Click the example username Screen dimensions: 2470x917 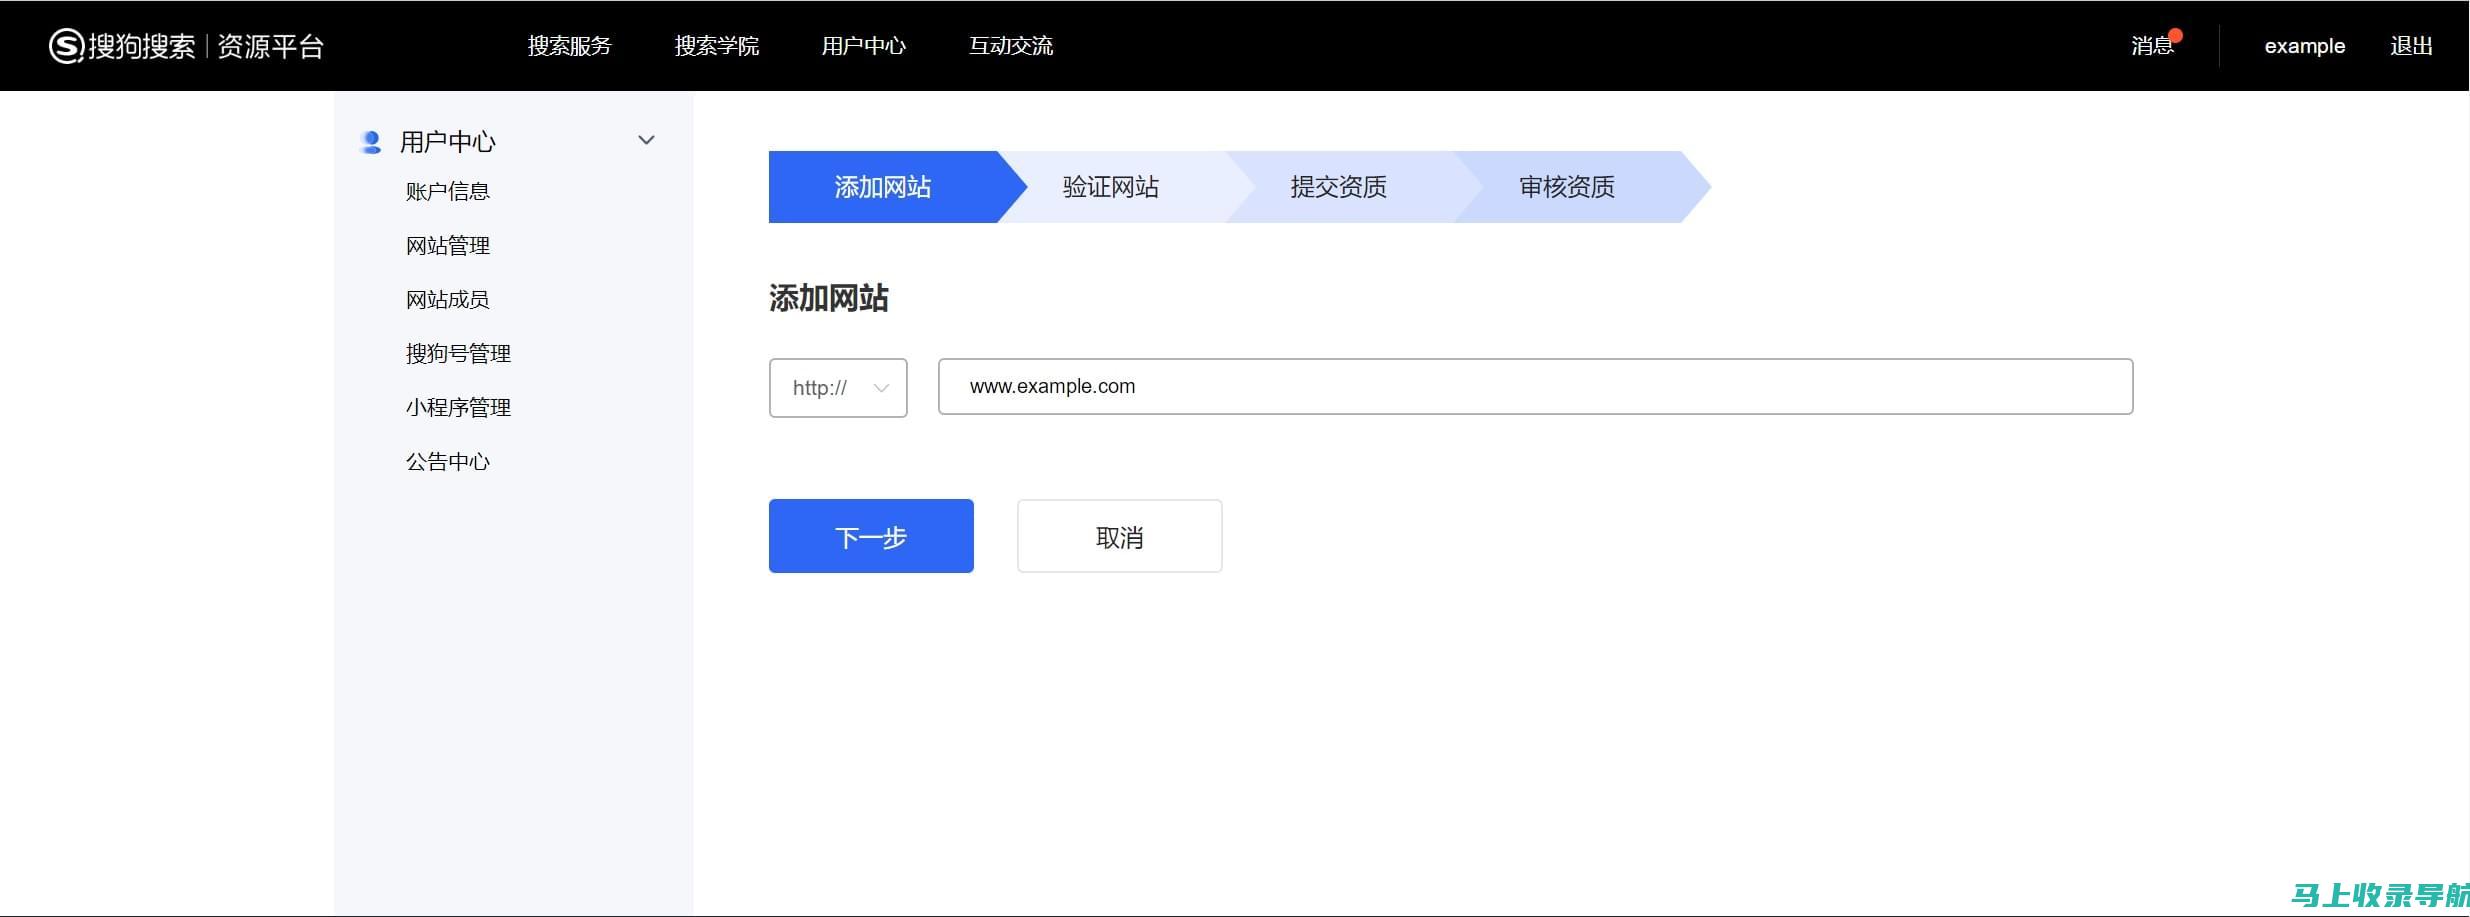pyautogui.click(x=2304, y=46)
